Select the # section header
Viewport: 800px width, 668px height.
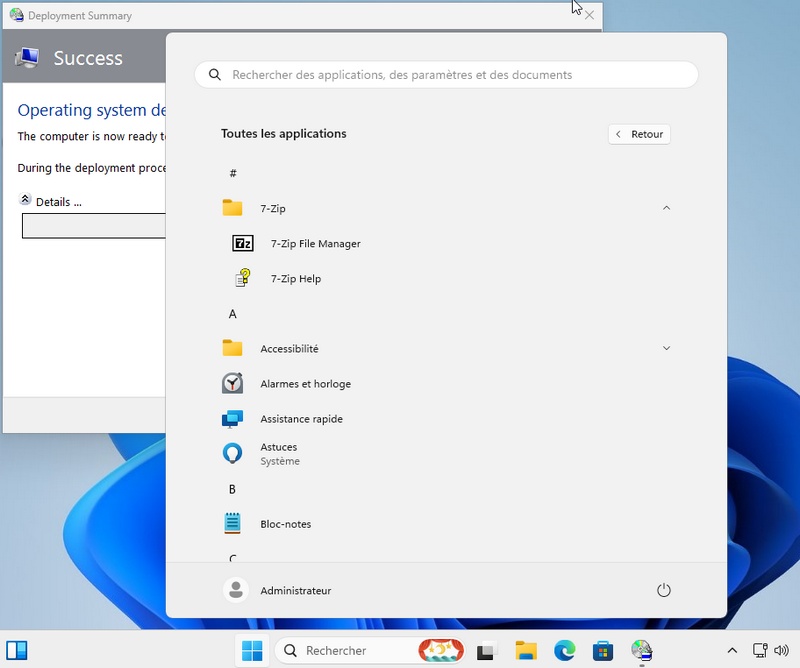(233, 173)
